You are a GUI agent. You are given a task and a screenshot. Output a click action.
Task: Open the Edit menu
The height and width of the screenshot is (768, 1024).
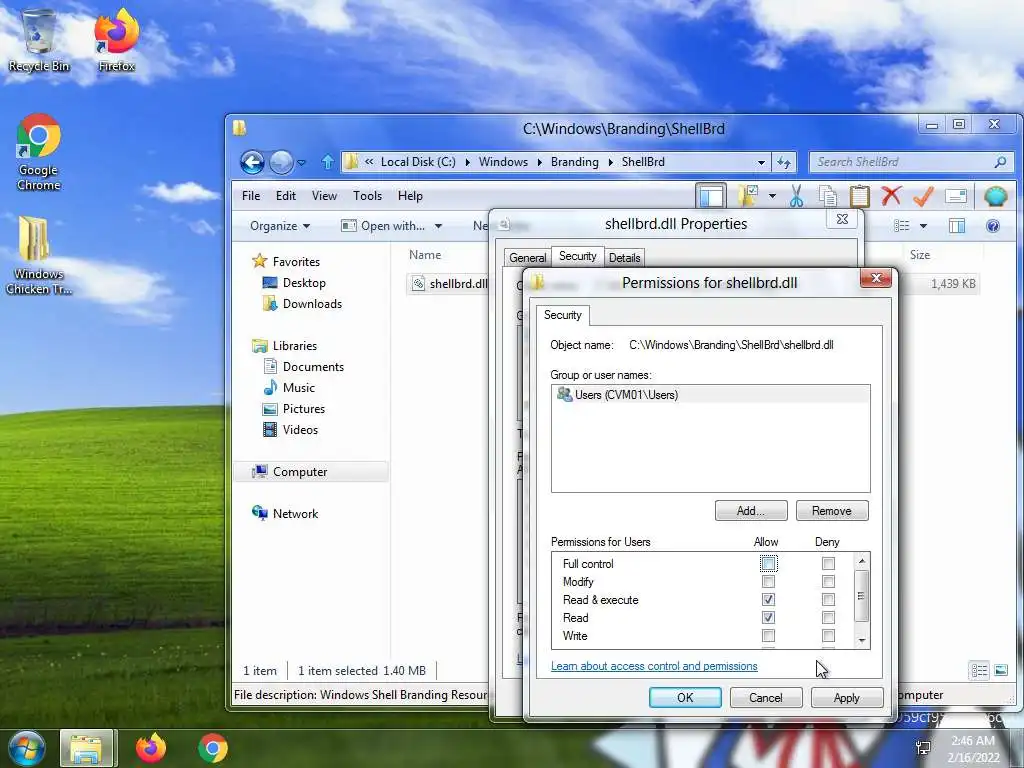285,196
